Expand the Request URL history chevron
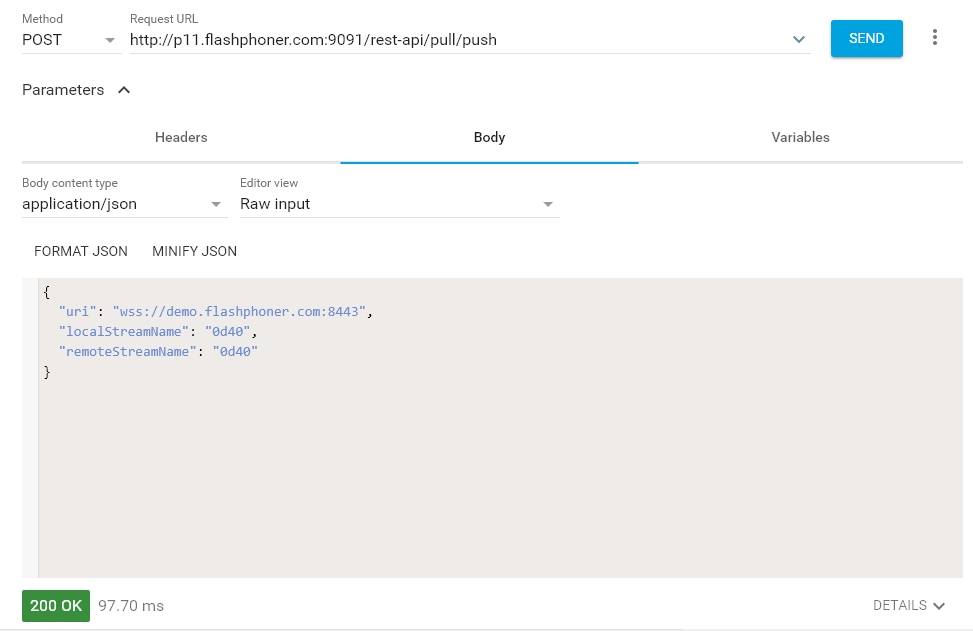 [799, 40]
